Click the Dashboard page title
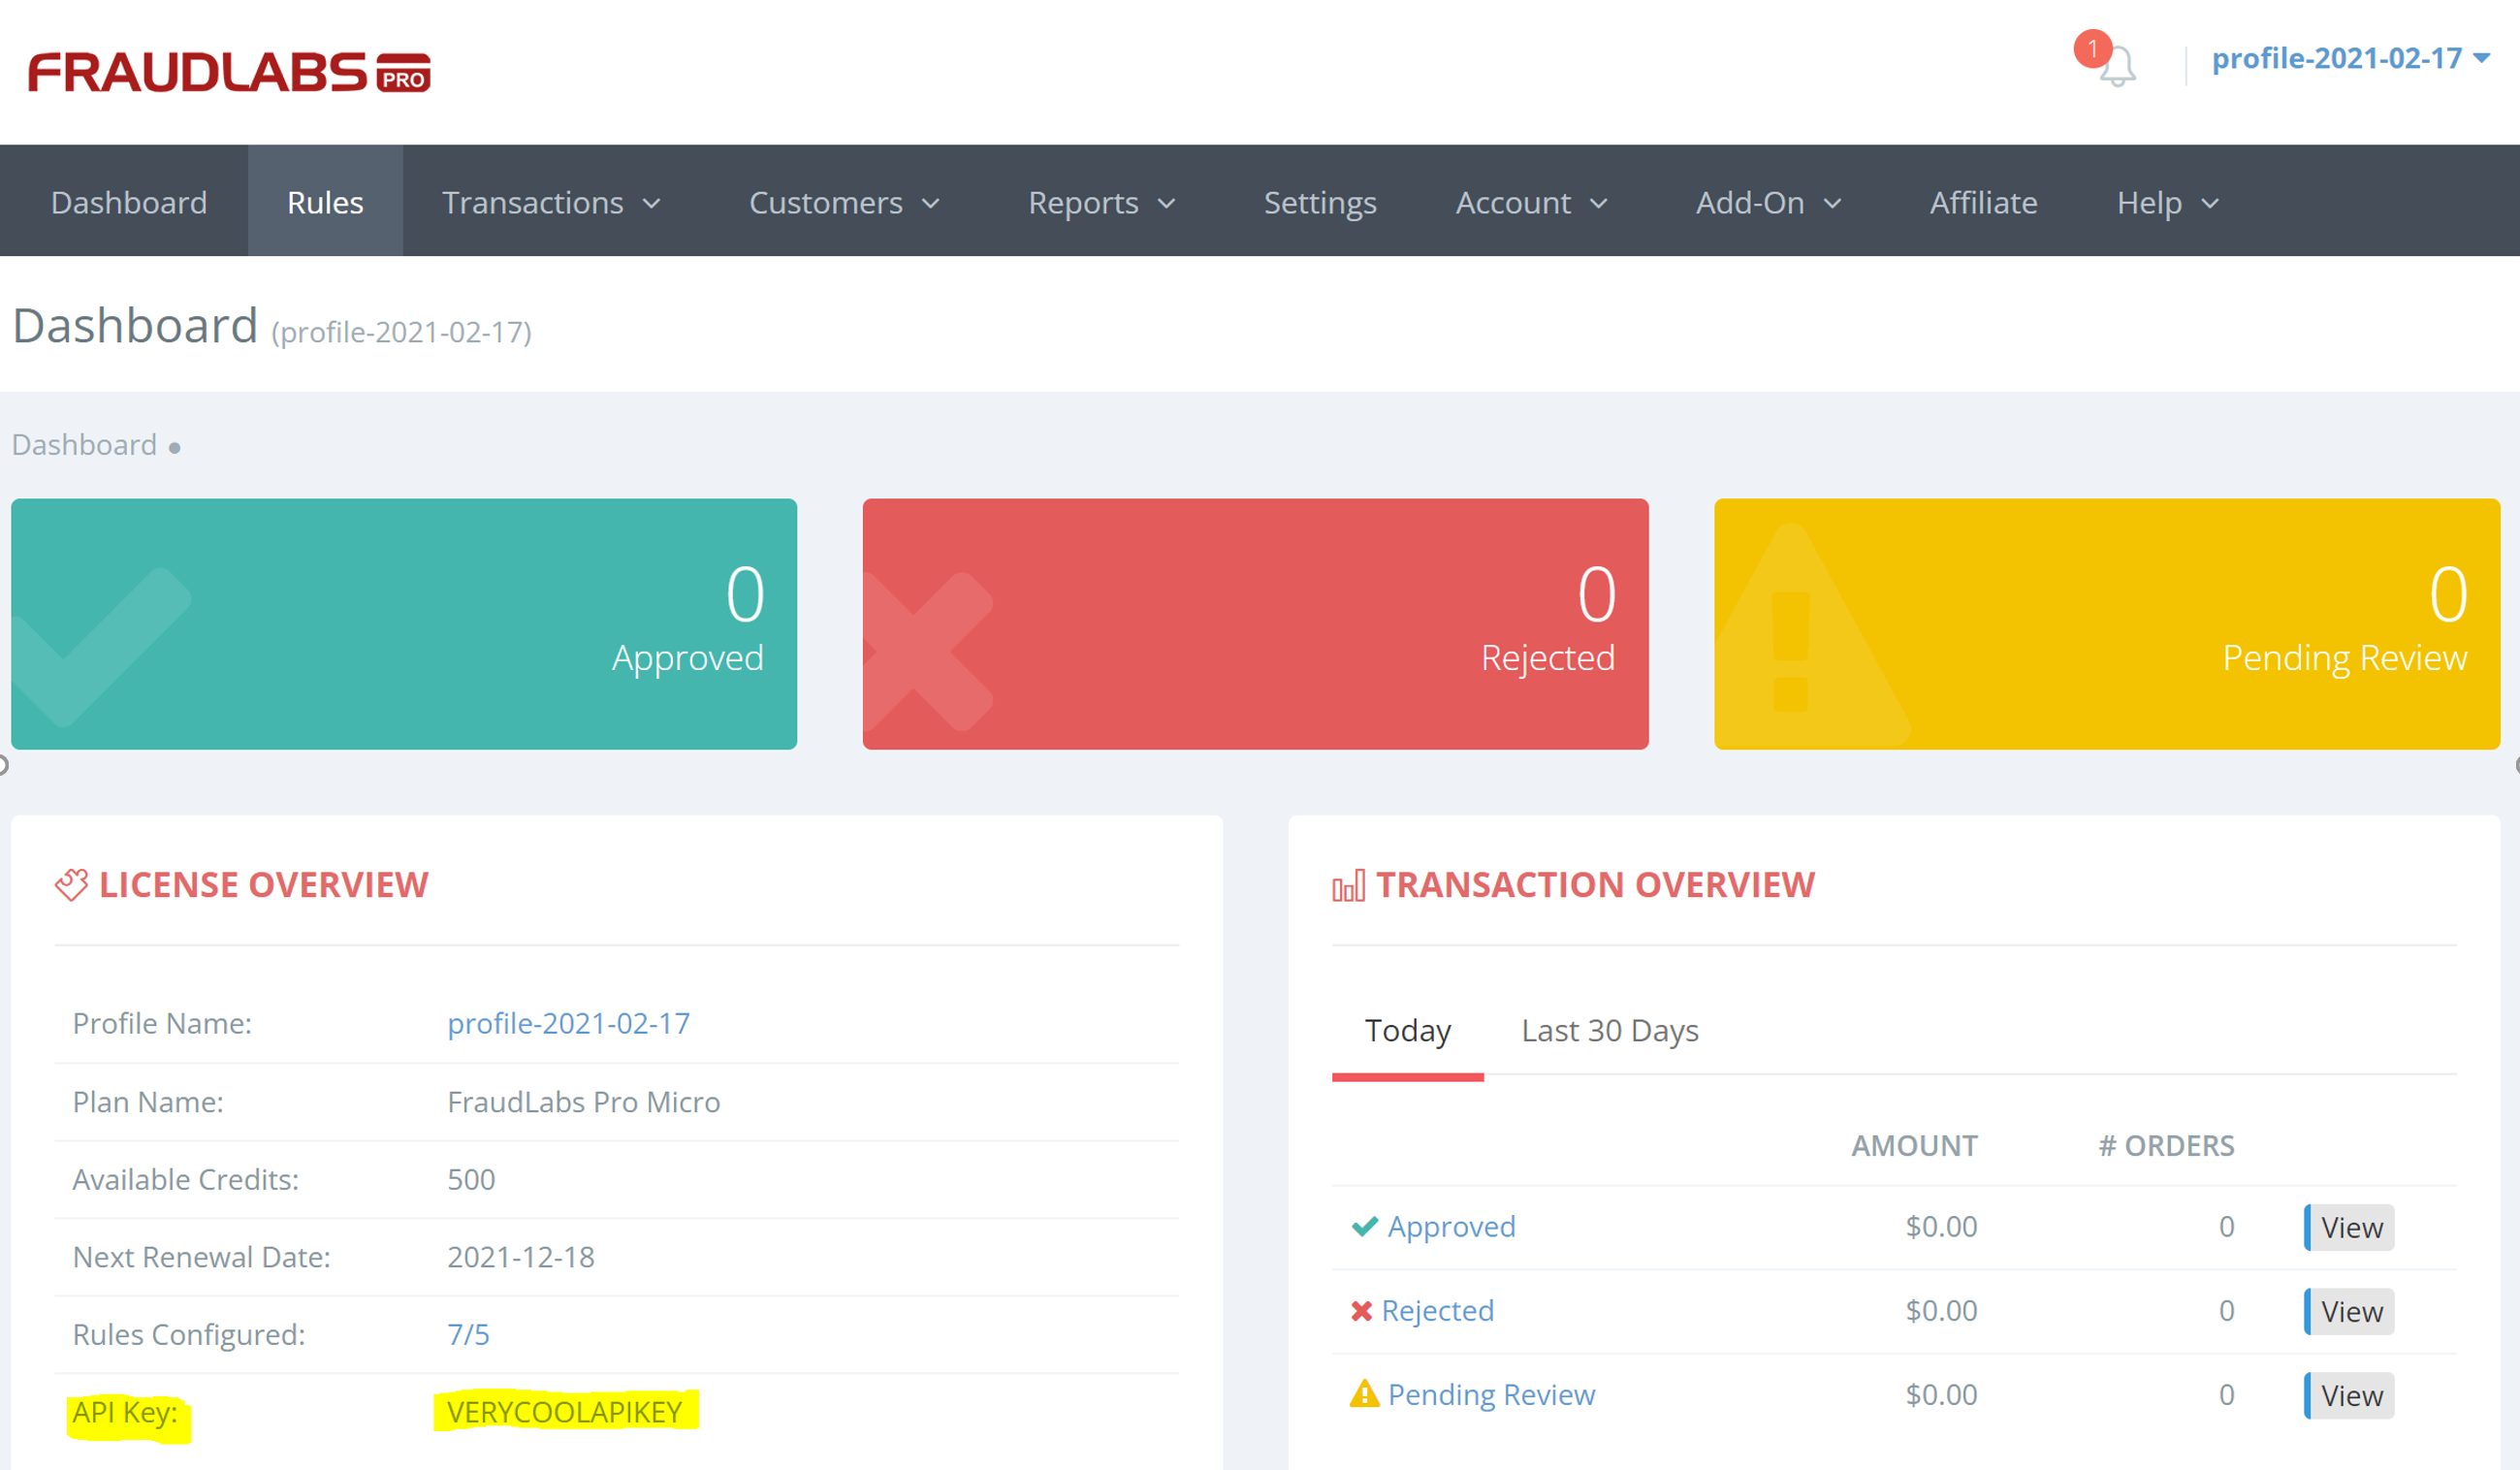 tap(135, 326)
